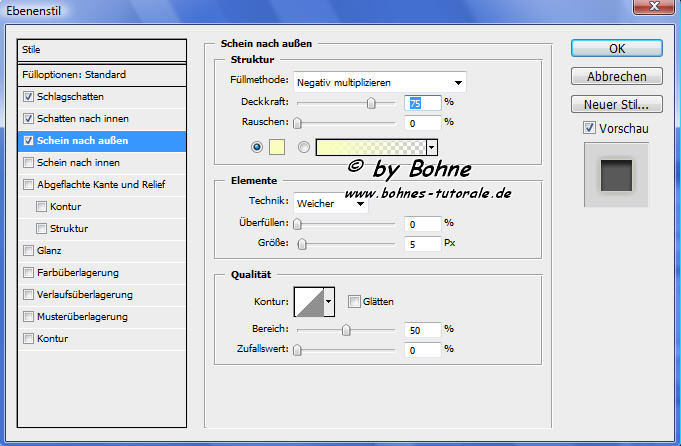The width and height of the screenshot is (681, 446).
Task: Click the Deckkraft value input field
Action: pos(422,102)
